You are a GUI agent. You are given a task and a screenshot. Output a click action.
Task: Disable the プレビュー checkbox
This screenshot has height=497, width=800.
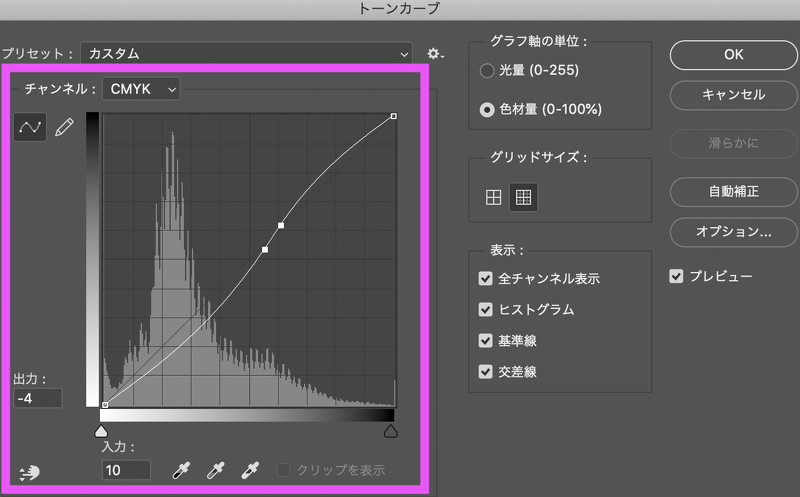(x=676, y=275)
